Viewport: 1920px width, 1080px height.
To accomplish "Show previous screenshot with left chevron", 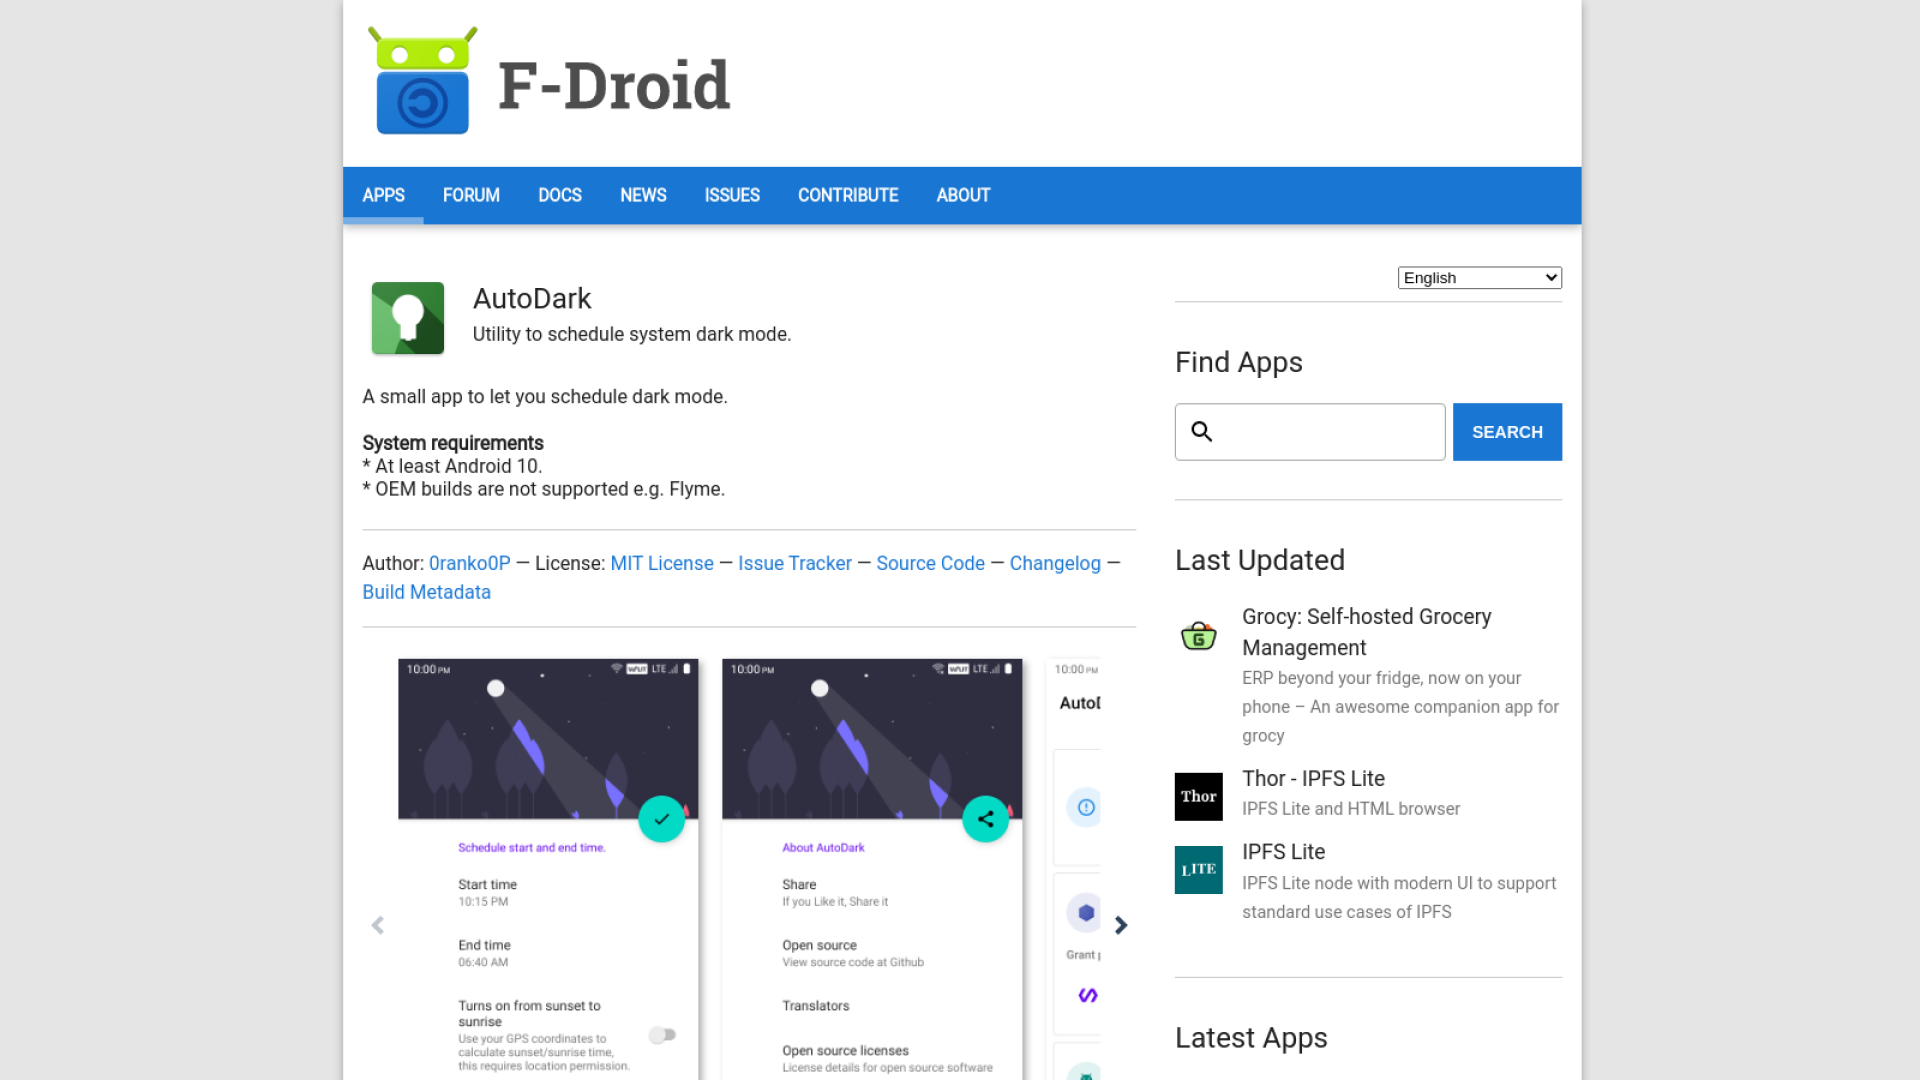I will [378, 925].
